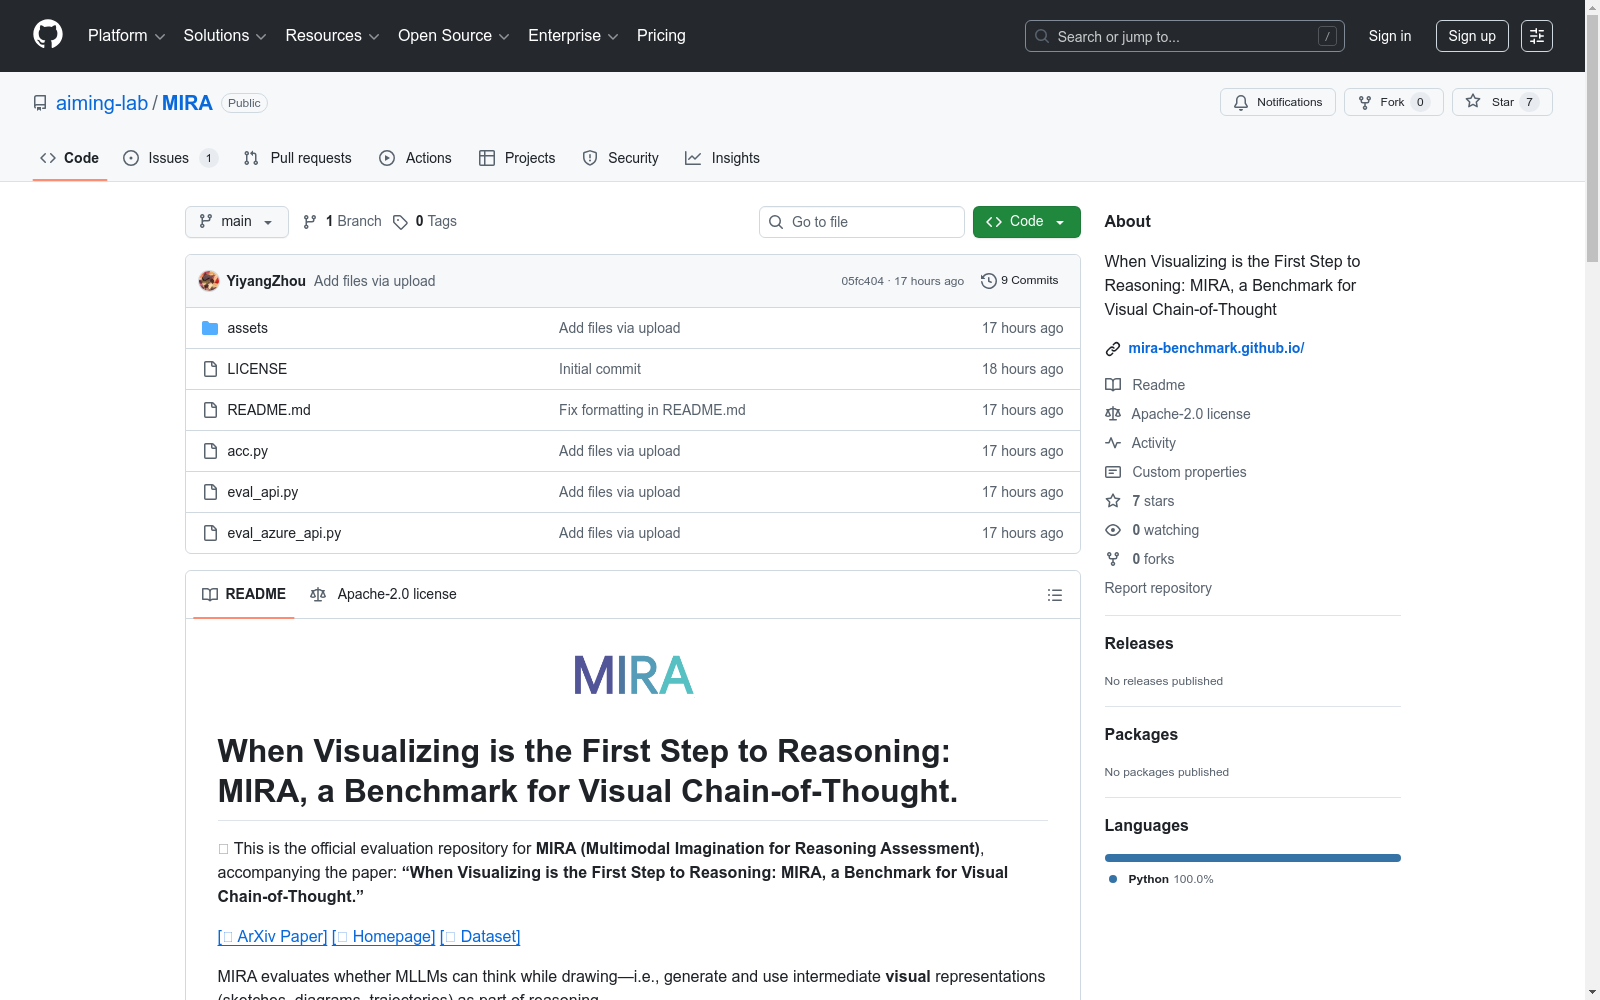Click the Python language bar

click(x=1253, y=858)
